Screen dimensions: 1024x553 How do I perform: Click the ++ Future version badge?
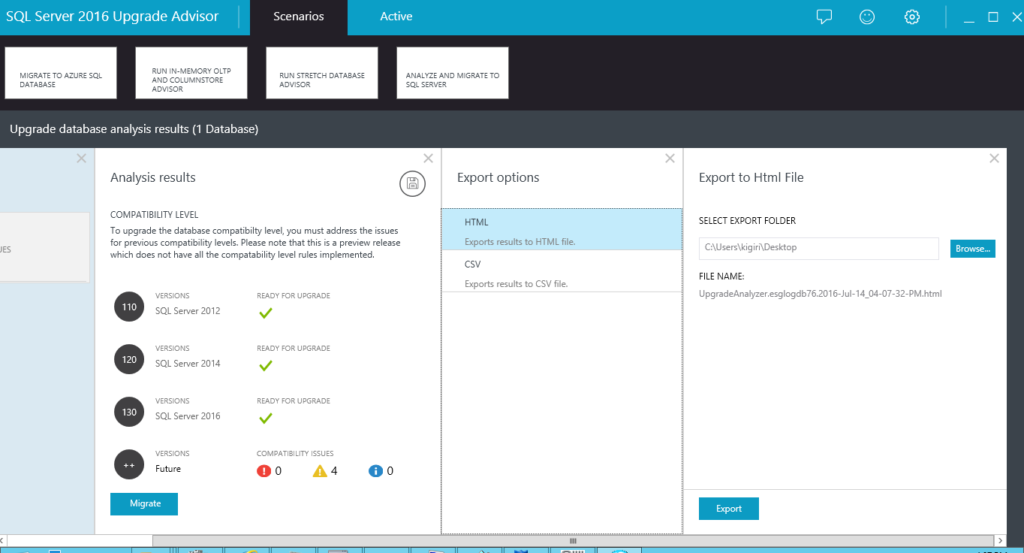(x=129, y=465)
